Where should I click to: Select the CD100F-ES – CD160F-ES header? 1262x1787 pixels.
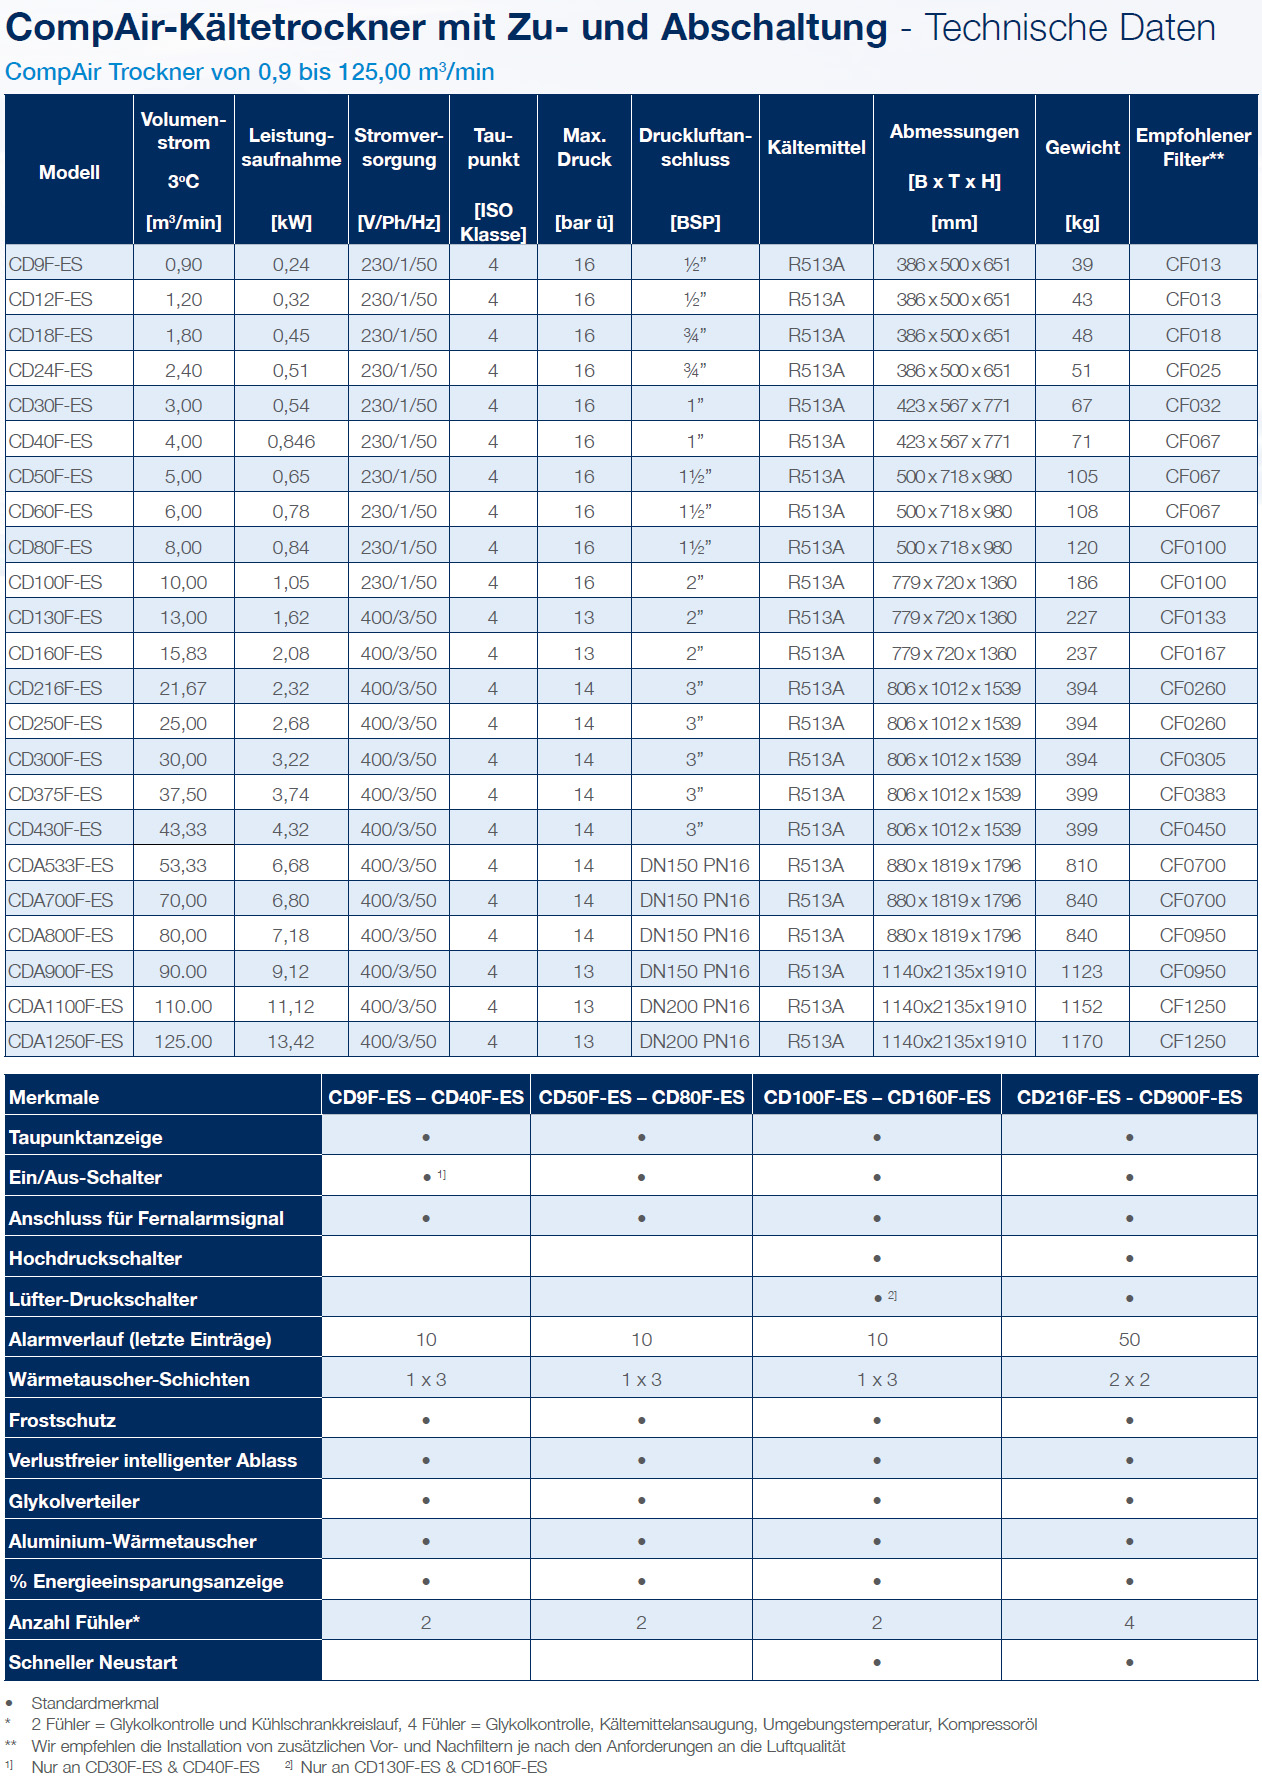877,1097
